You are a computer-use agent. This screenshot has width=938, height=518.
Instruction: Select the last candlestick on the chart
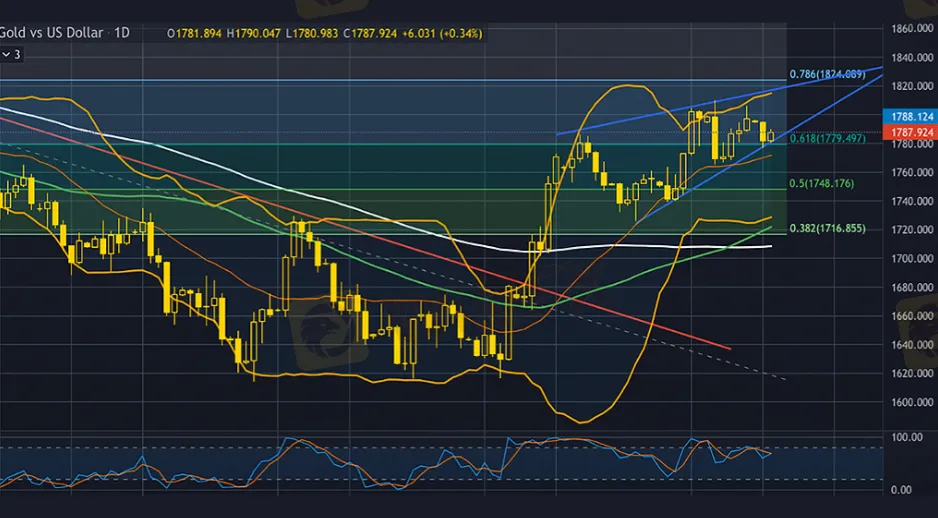tap(770, 136)
